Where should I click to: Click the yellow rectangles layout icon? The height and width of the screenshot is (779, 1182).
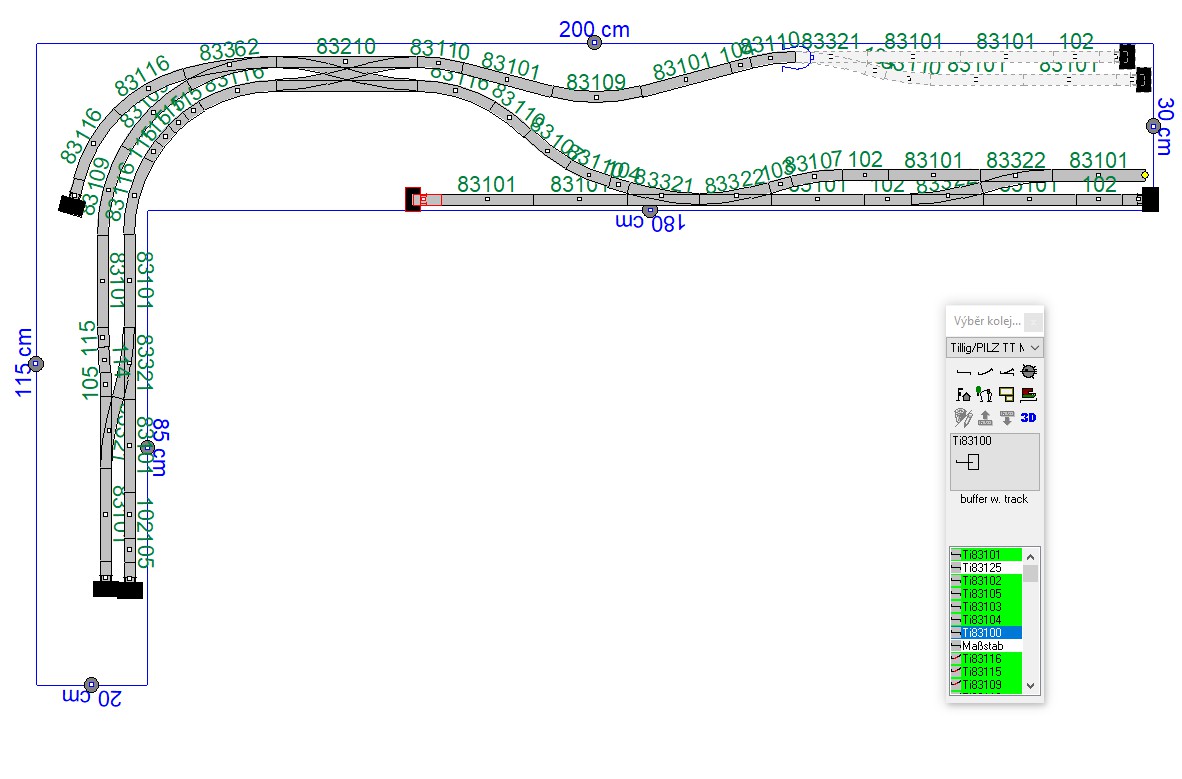[1007, 395]
